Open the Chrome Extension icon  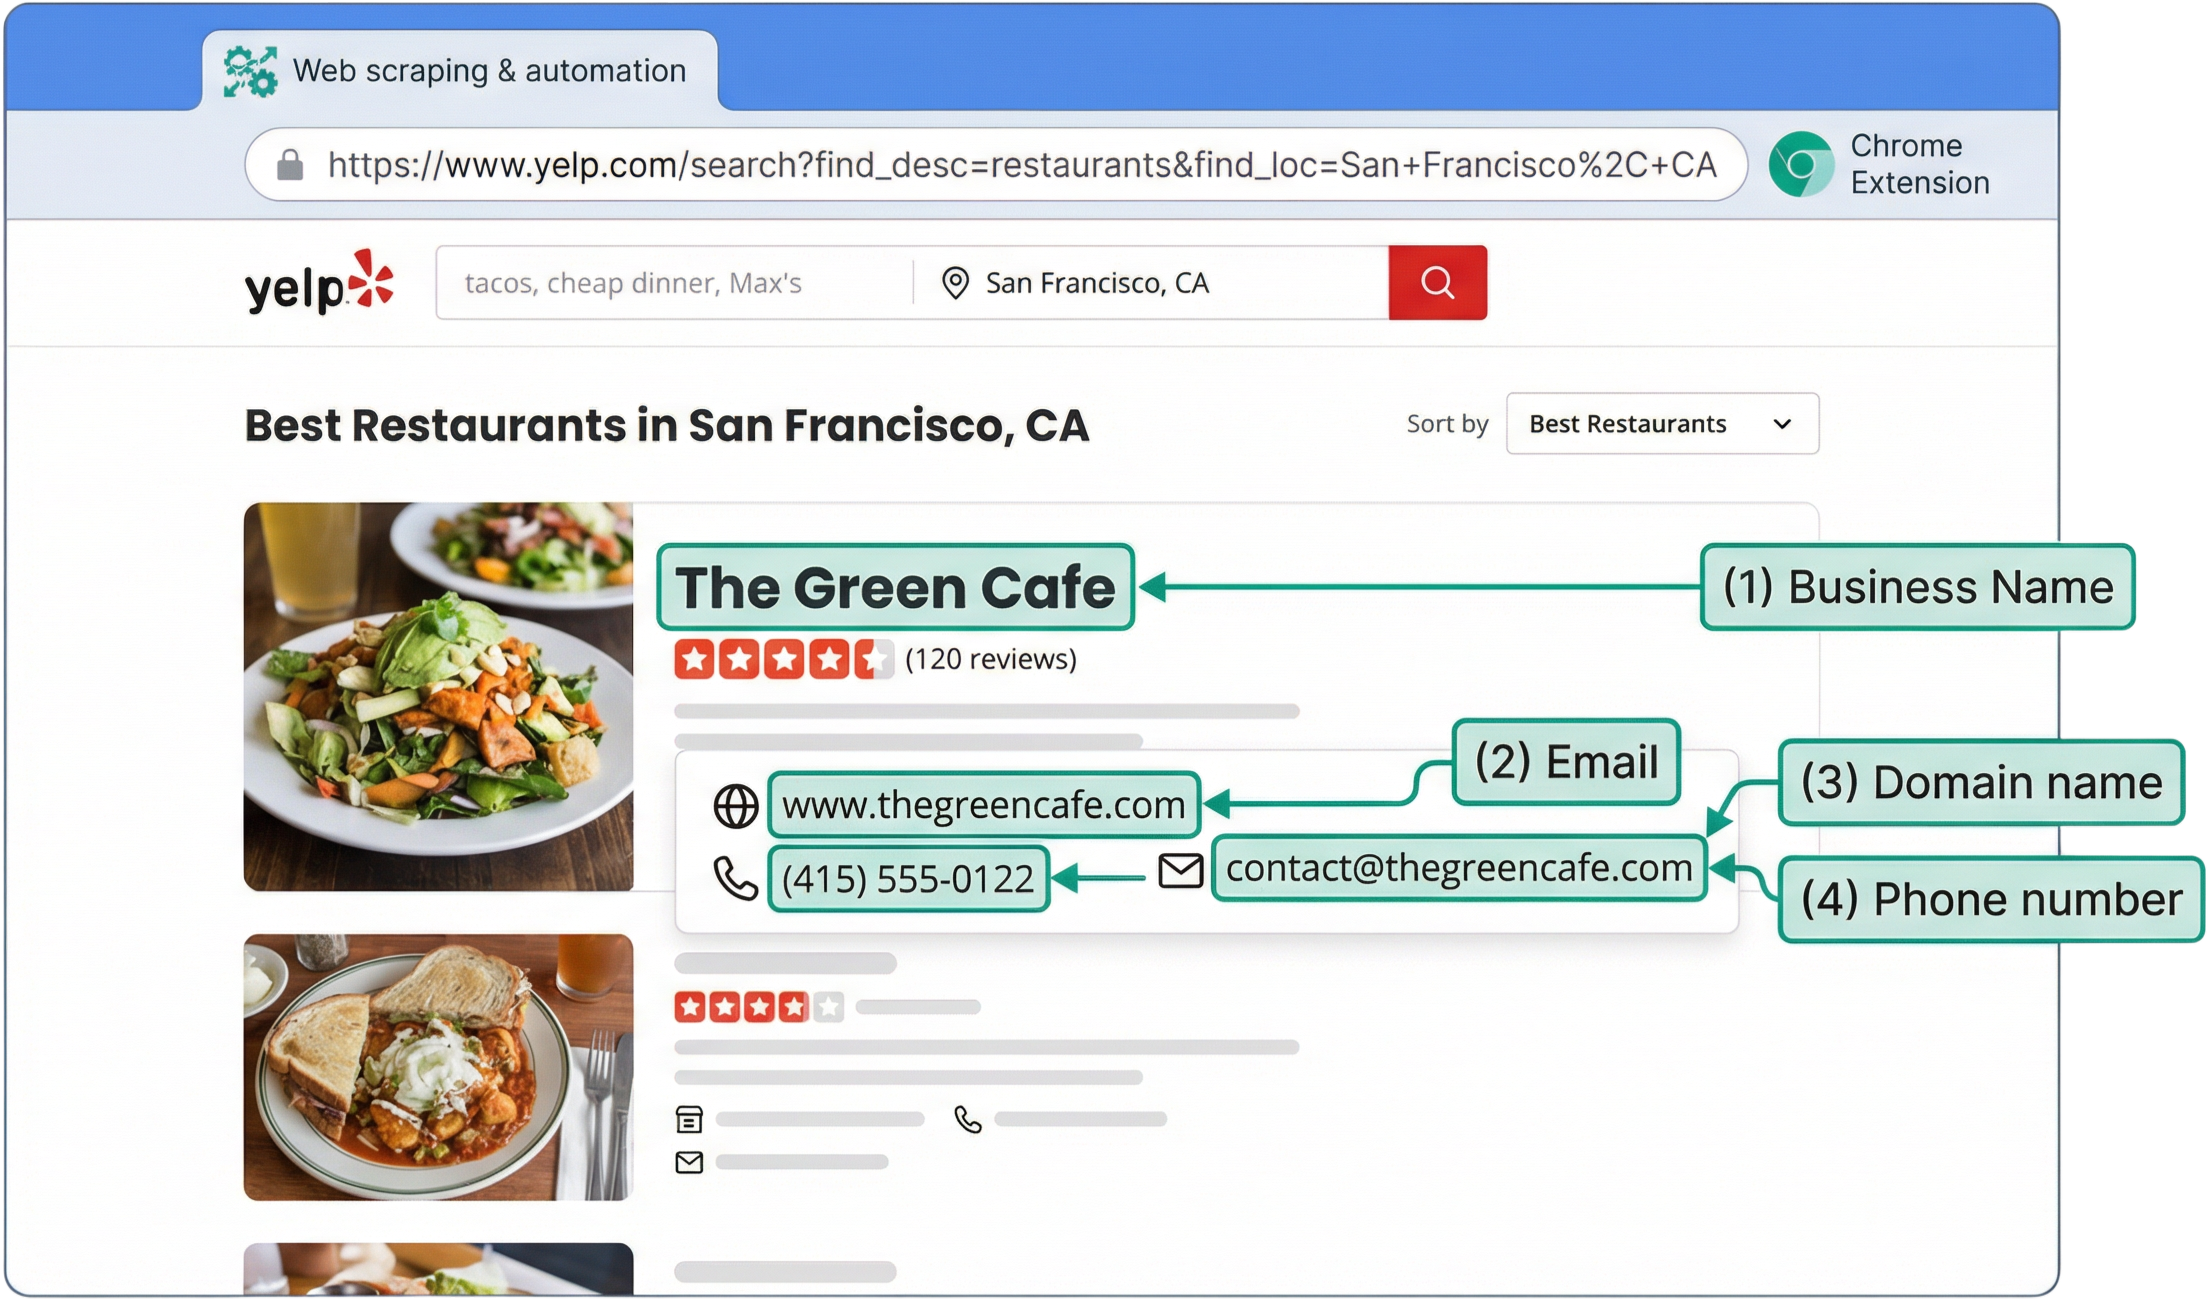[1801, 164]
